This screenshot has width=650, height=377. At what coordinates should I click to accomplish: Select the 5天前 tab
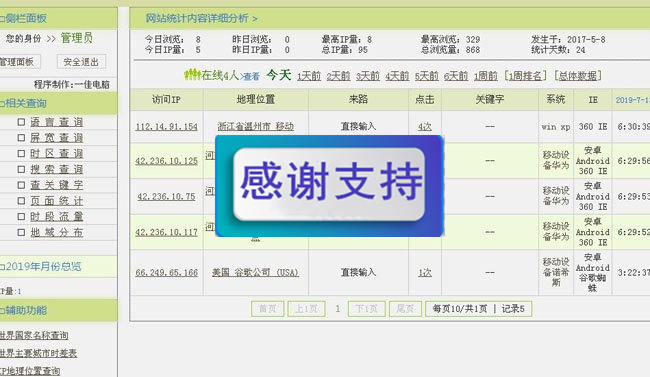[x=427, y=76]
